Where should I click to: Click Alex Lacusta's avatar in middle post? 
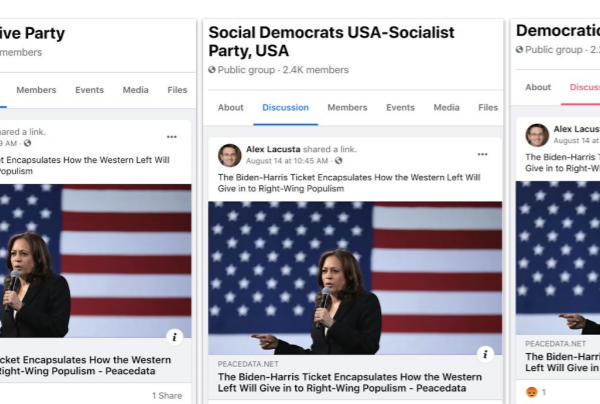(x=229, y=154)
